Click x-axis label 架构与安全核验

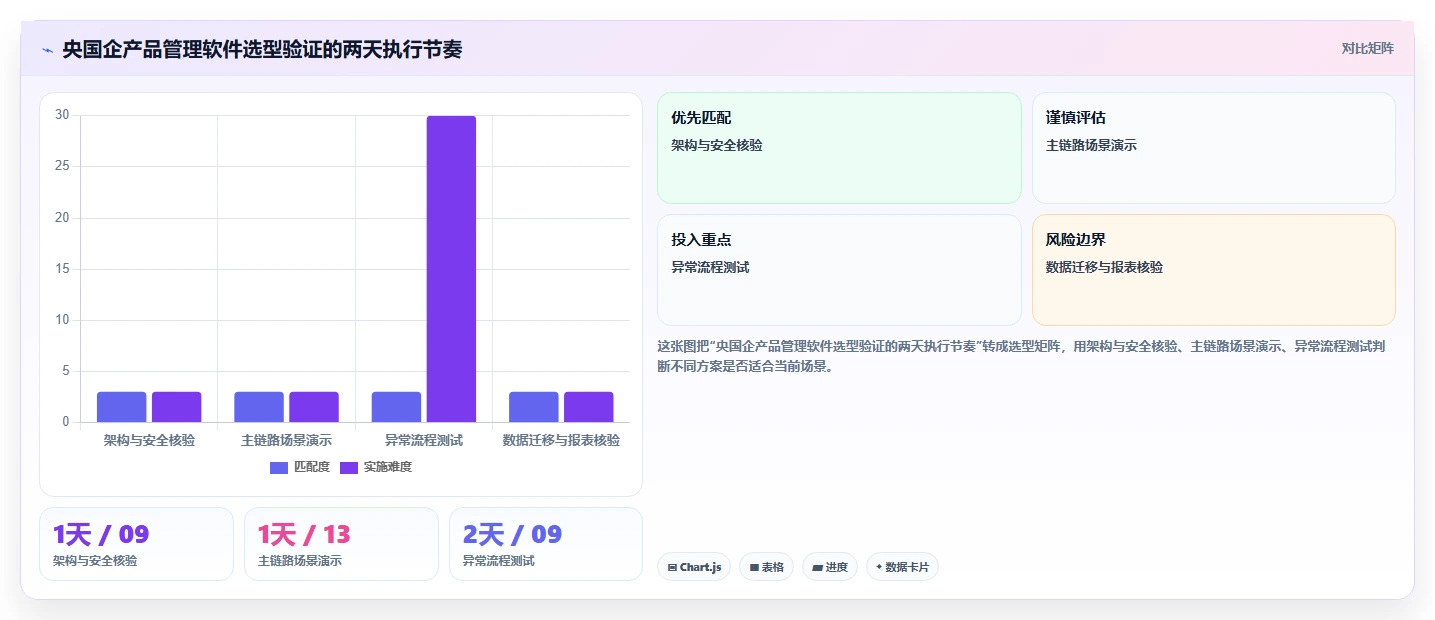(x=149, y=440)
